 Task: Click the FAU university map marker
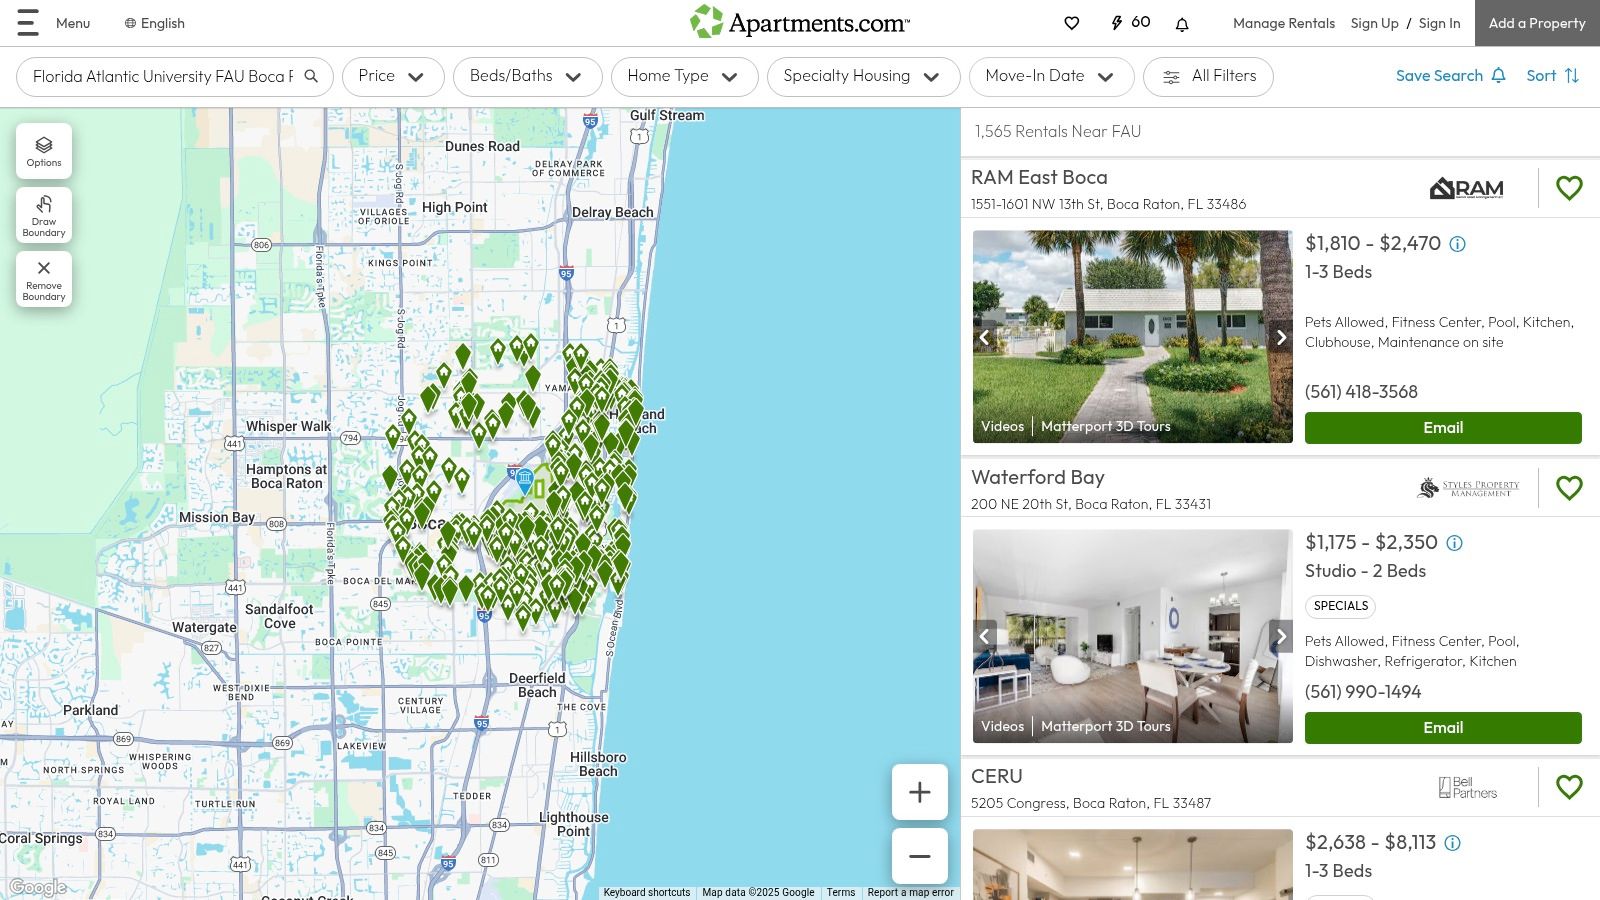[525, 479]
